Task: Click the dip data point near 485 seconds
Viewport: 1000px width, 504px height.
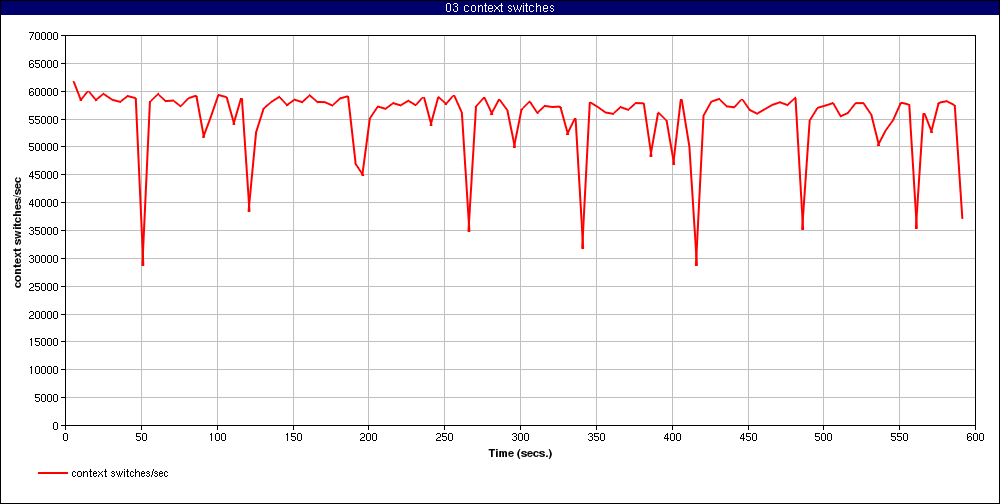Action: point(802,228)
